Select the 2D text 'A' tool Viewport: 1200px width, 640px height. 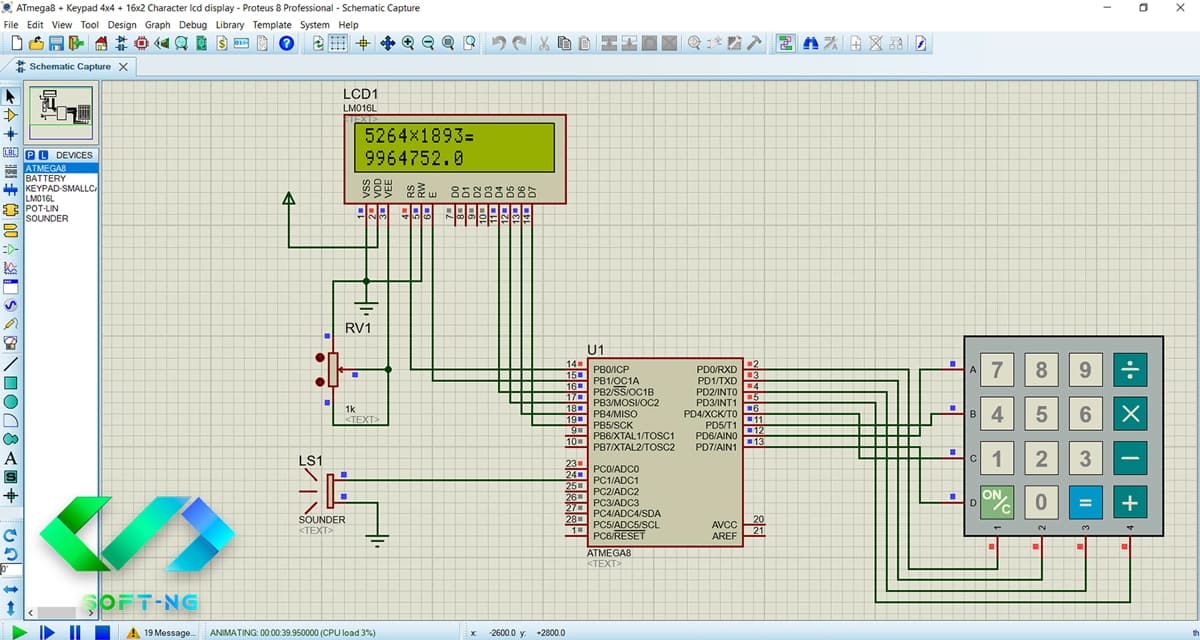[11, 458]
